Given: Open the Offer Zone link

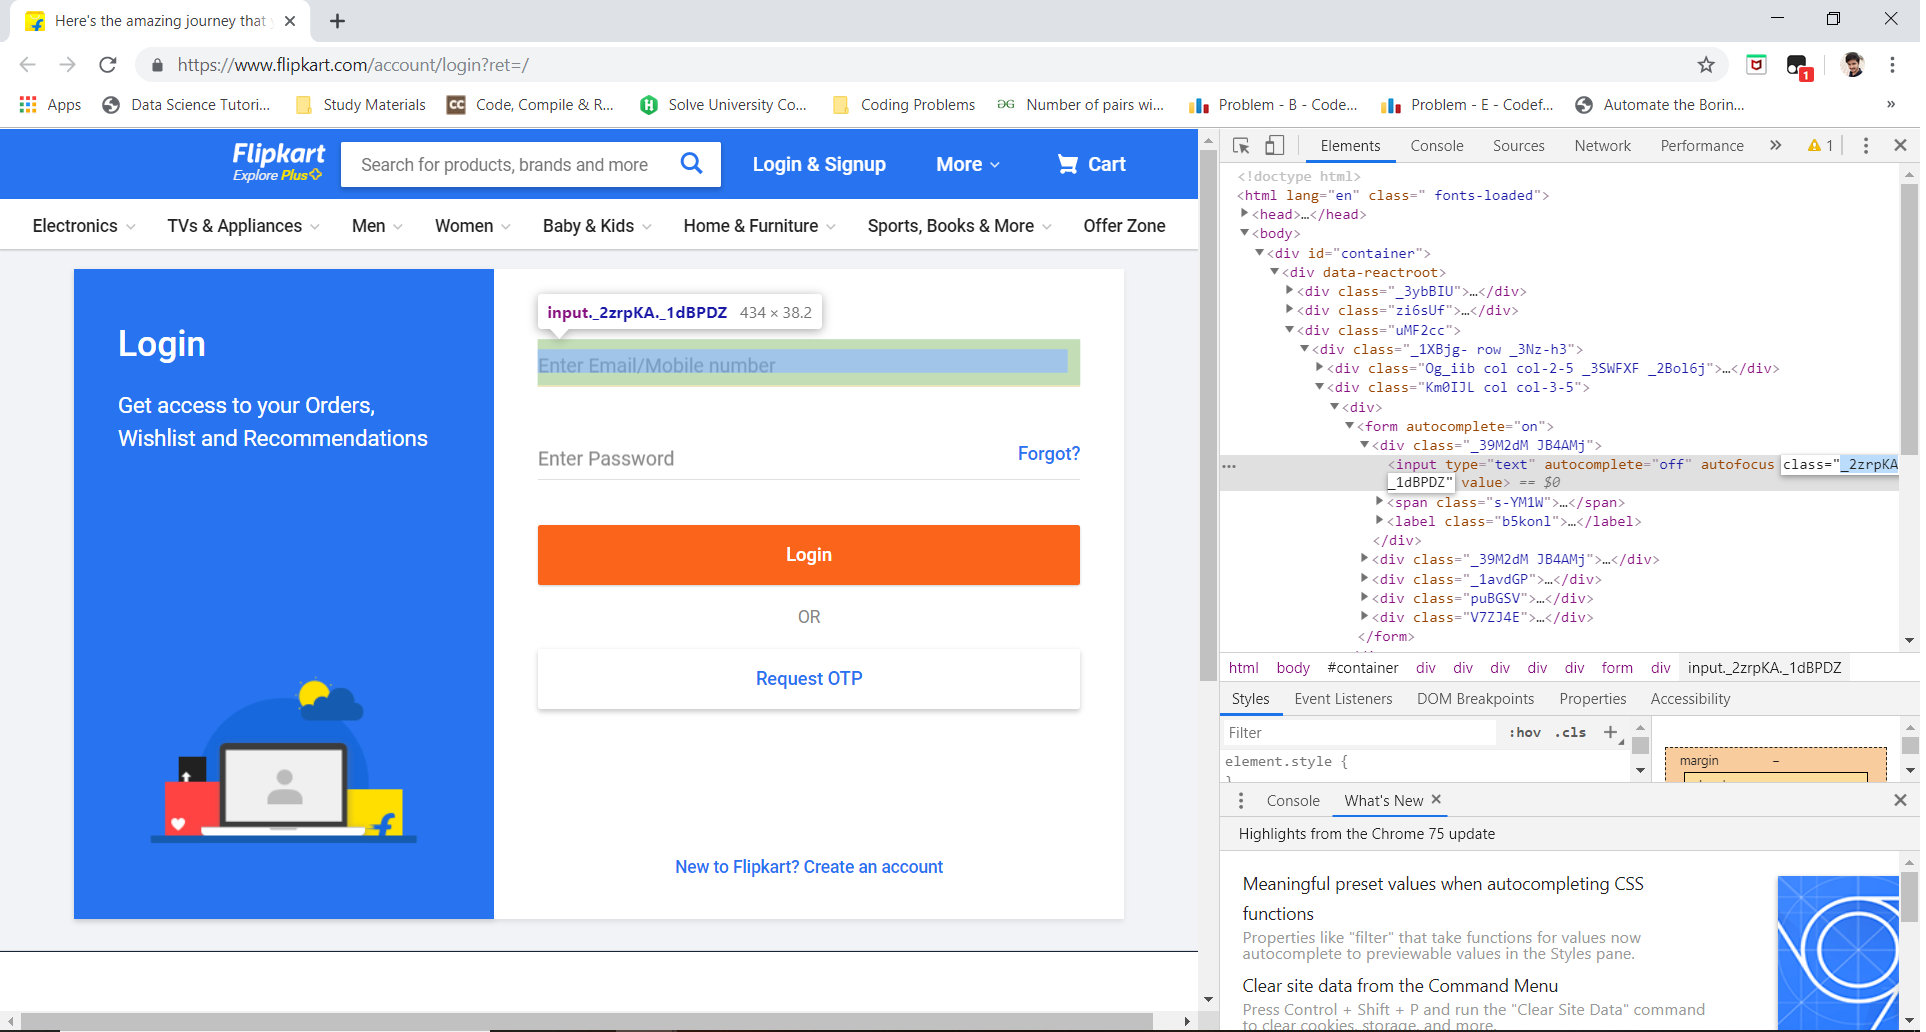Looking at the screenshot, I should (x=1124, y=226).
